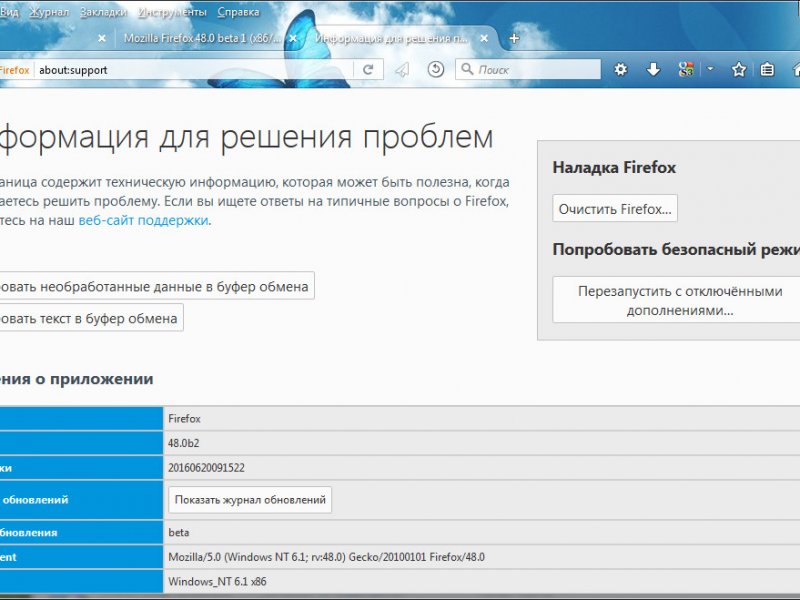
Task: Select the Windows_NT 6.1 x86 value
Action: pyautogui.click(x=217, y=581)
